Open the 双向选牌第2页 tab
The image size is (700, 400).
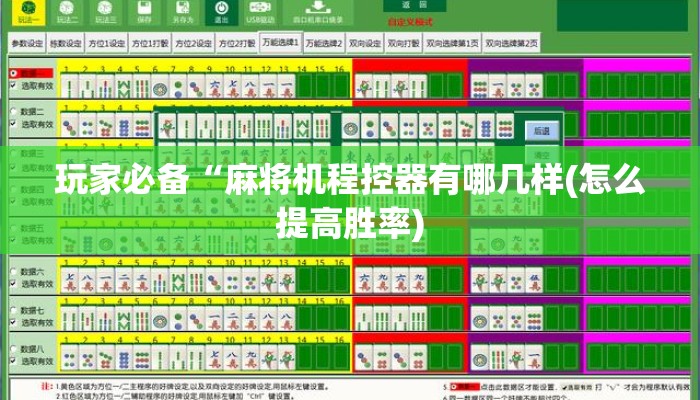(x=511, y=43)
